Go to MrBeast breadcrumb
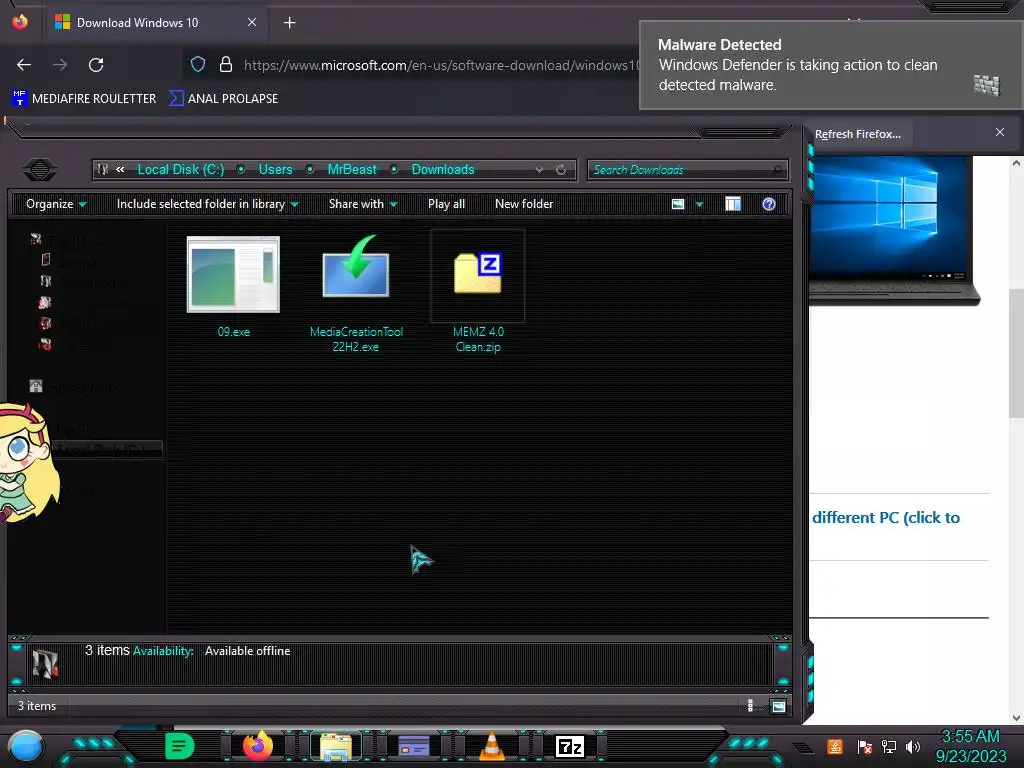The height and width of the screenshot is (768, 1024). 352,170
